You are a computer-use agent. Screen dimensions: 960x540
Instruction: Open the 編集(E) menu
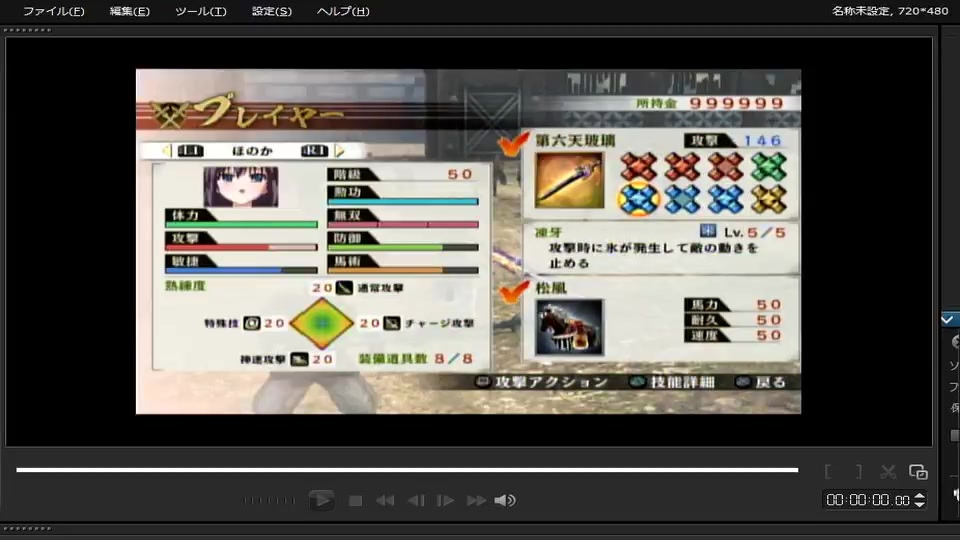129,11
